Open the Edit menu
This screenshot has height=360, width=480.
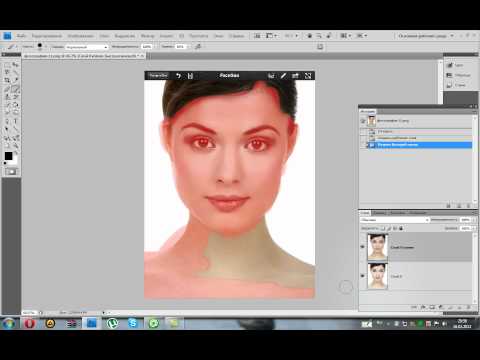coord(47,36)
